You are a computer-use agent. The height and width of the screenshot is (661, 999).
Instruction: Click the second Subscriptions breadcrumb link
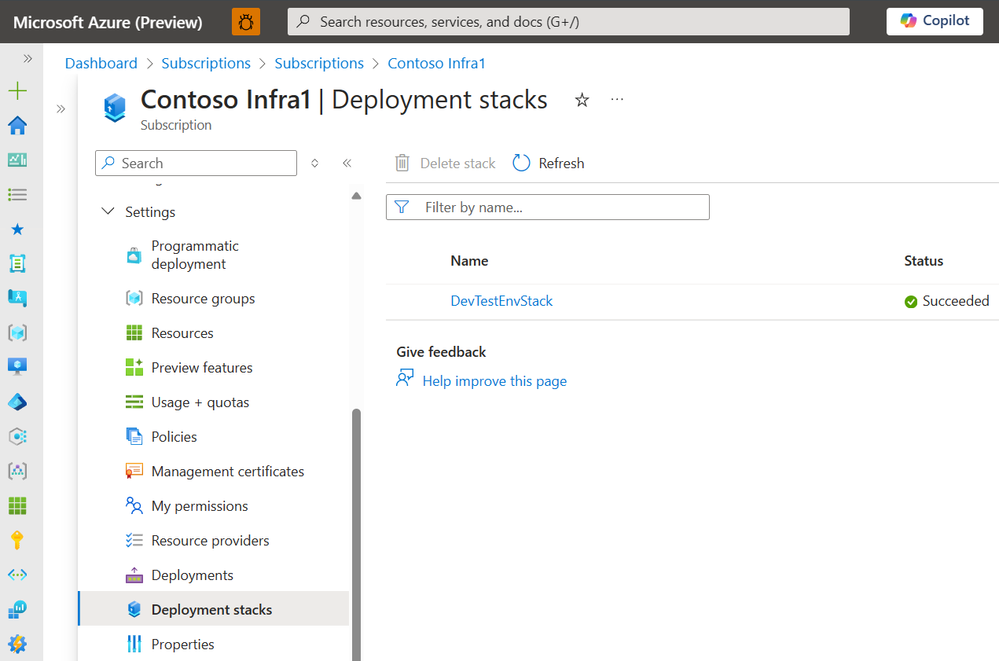click(319, 63)
